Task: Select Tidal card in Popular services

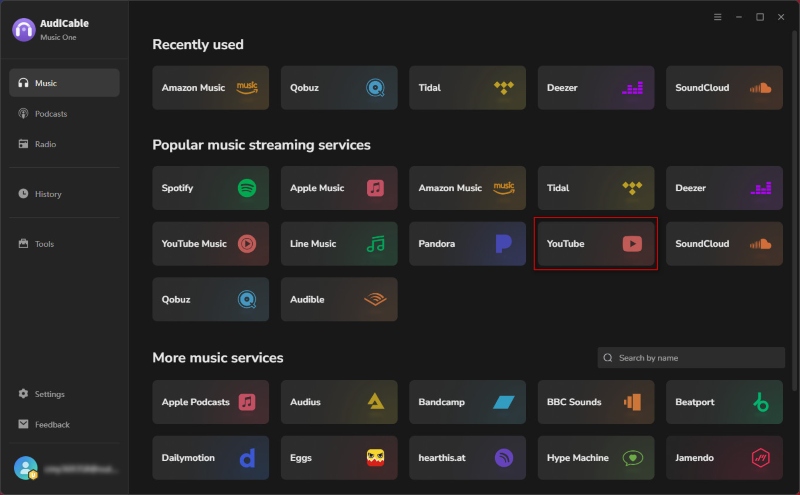Action: (596, 188)
